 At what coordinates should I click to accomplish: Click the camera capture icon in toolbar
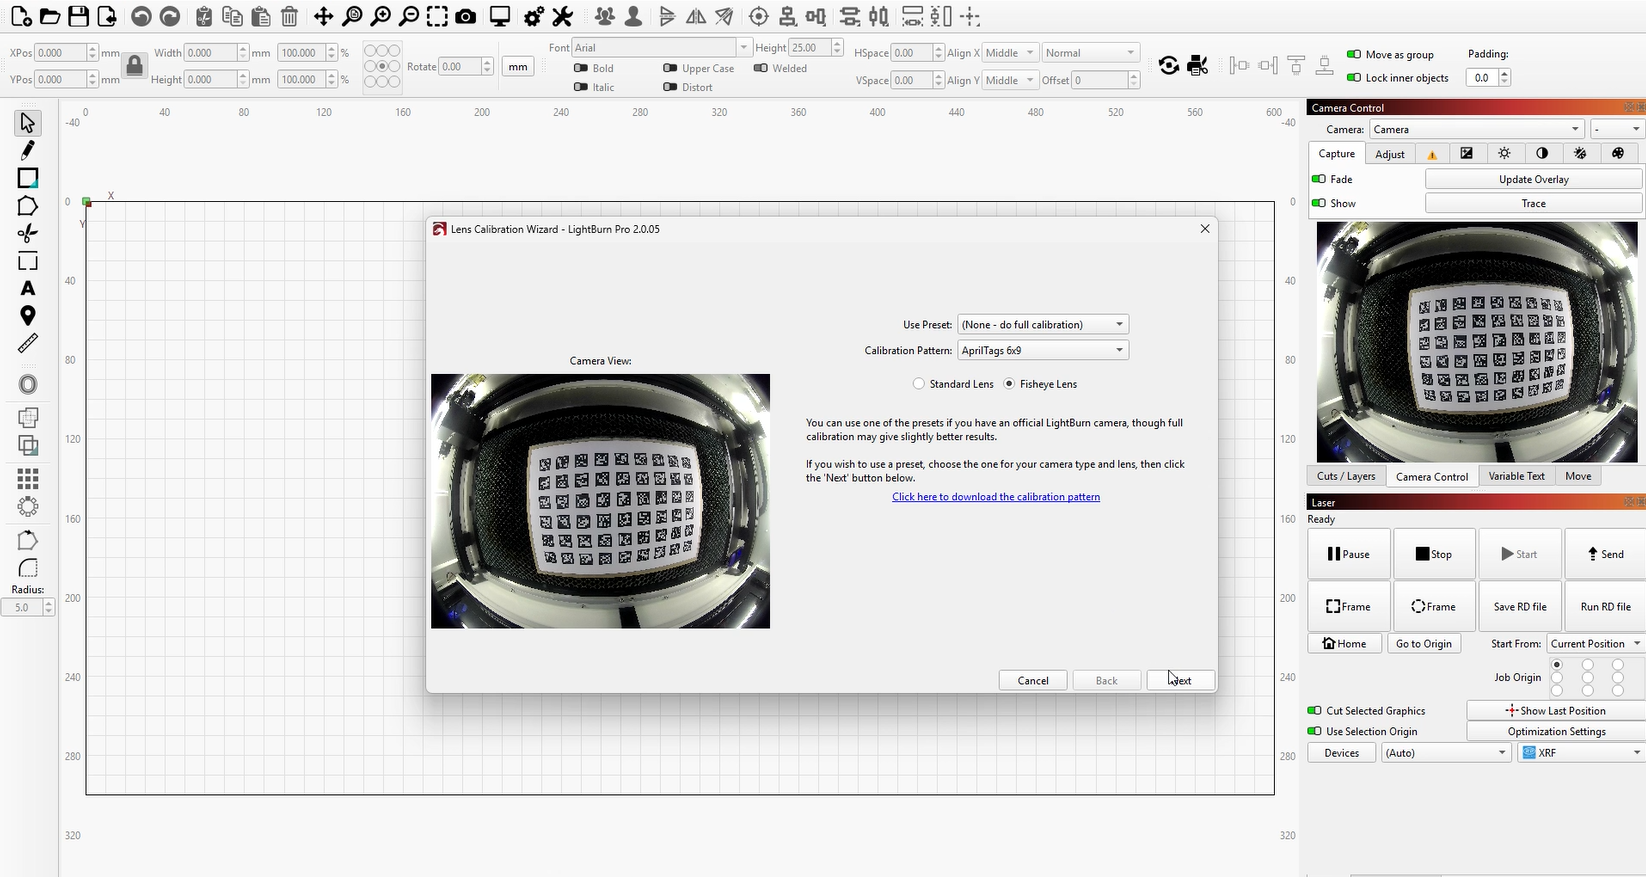click(x=465, y=17)
